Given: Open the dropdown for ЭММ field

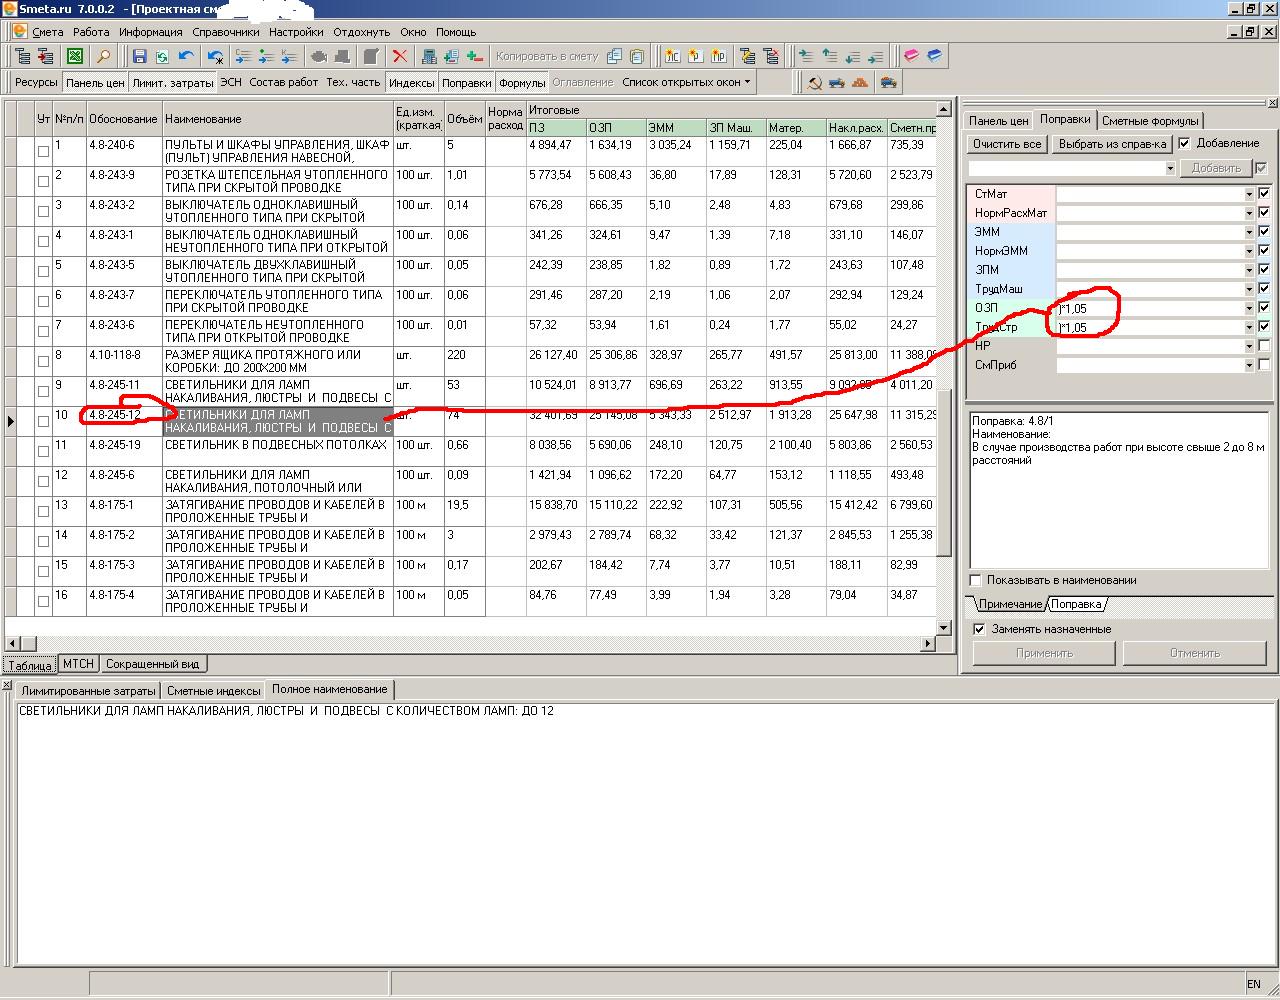Looking at the screenshot, I should tap(1249, 232).
